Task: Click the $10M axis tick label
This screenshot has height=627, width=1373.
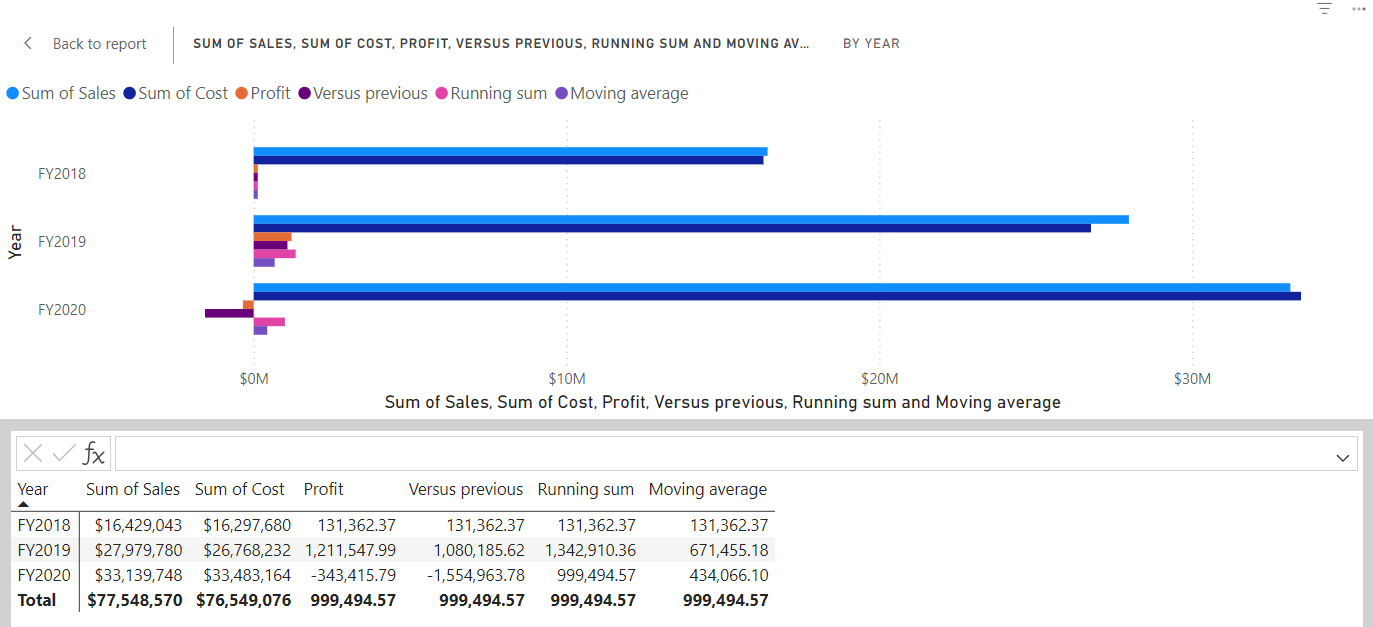Action: 567,380
